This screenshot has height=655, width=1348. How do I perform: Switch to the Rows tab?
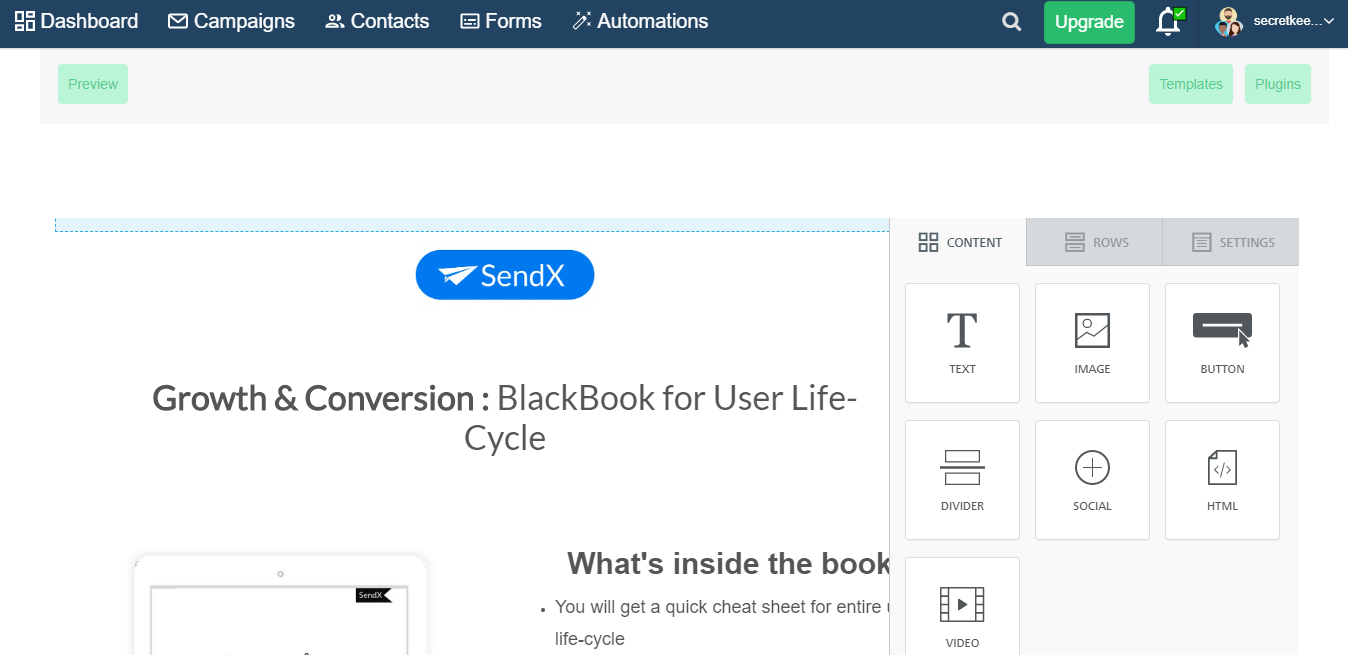coord(1095,242)
